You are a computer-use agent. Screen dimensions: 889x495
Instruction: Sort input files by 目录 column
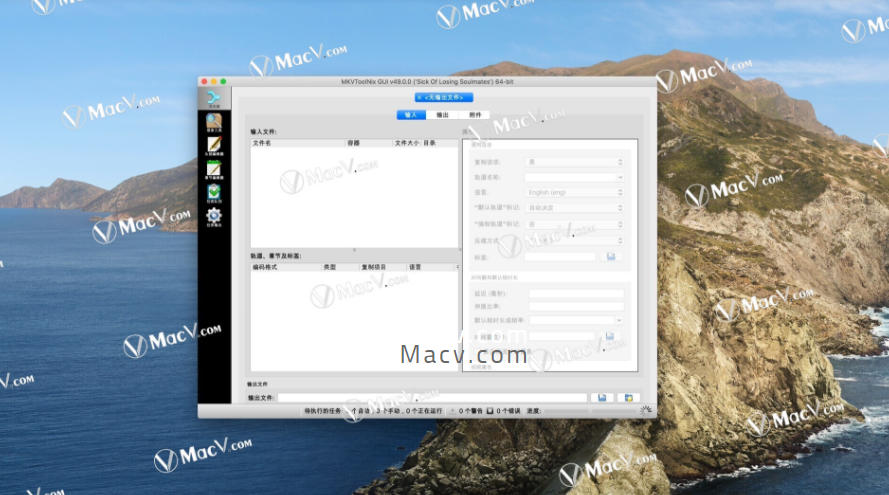click(439, 143)
